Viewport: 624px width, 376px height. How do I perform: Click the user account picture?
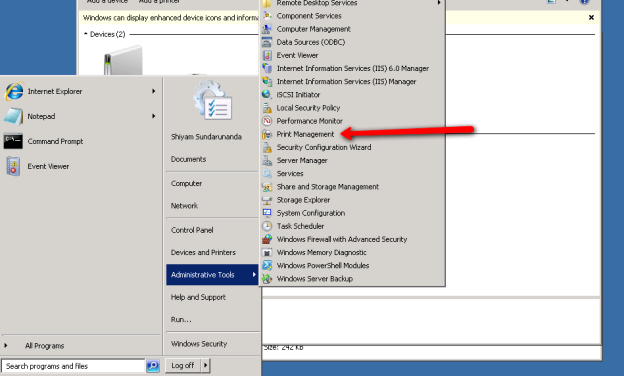(x=213, y=100)
